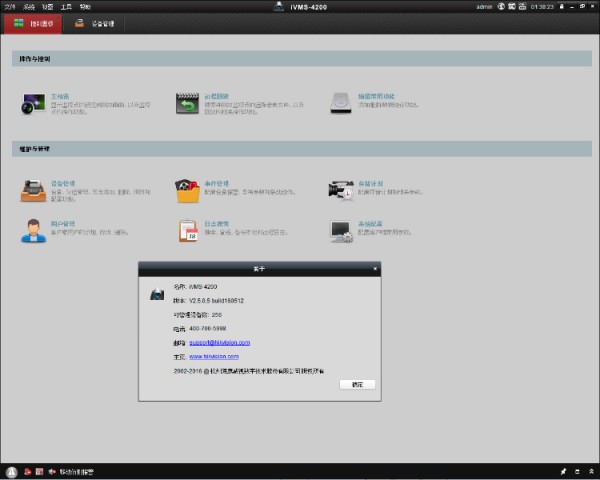This screenshot has height=480, width=600.
Task: Click the speaker audio icon in status bar
Action: click(52, 472)
